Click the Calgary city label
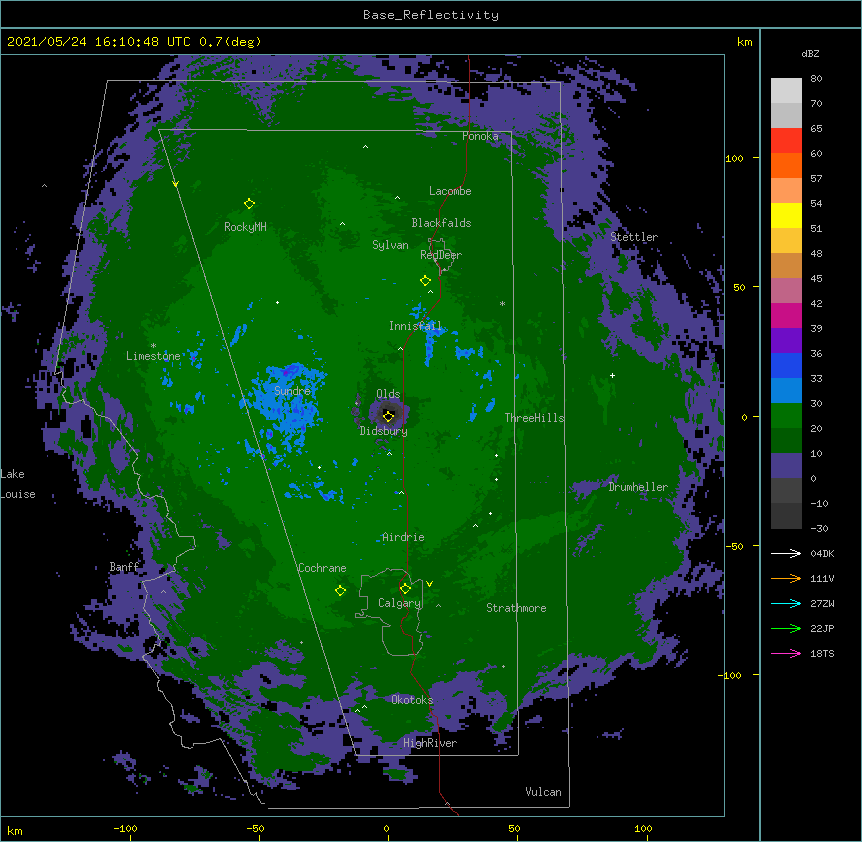The image size is (862, 842). (400, 603)
